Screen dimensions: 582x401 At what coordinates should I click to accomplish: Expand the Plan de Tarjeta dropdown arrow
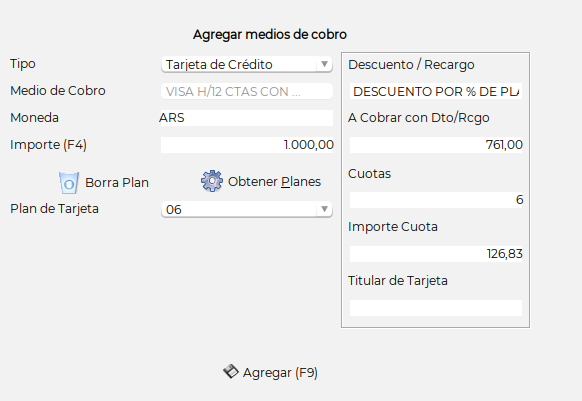tap(324, 209)
